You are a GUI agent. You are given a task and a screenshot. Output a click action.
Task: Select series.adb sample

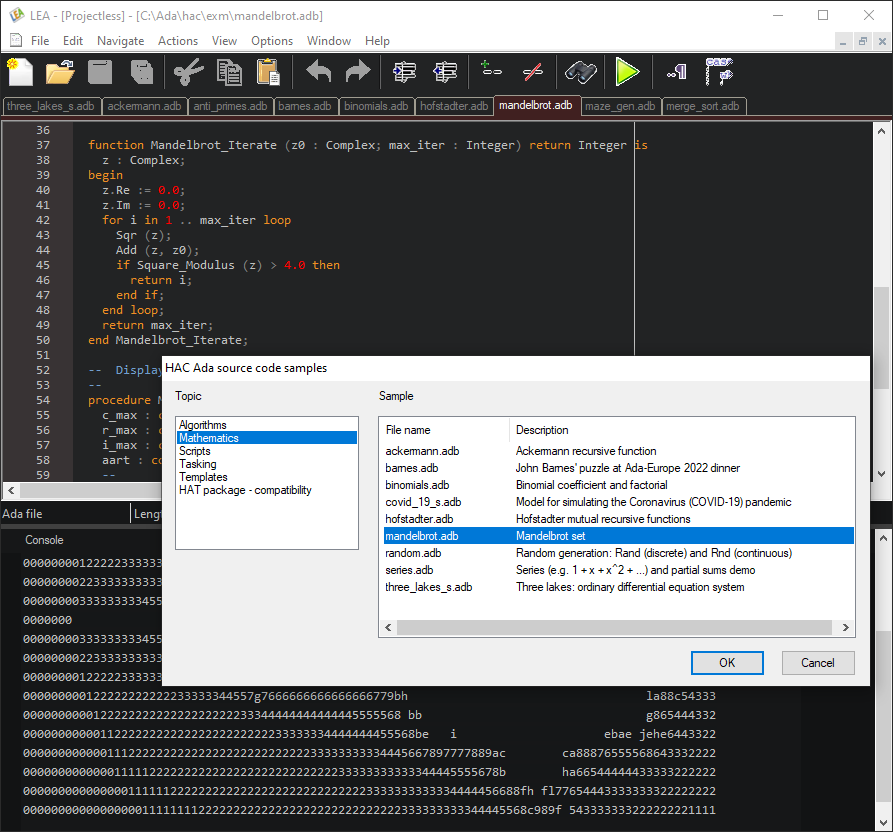tap(618, 571)
